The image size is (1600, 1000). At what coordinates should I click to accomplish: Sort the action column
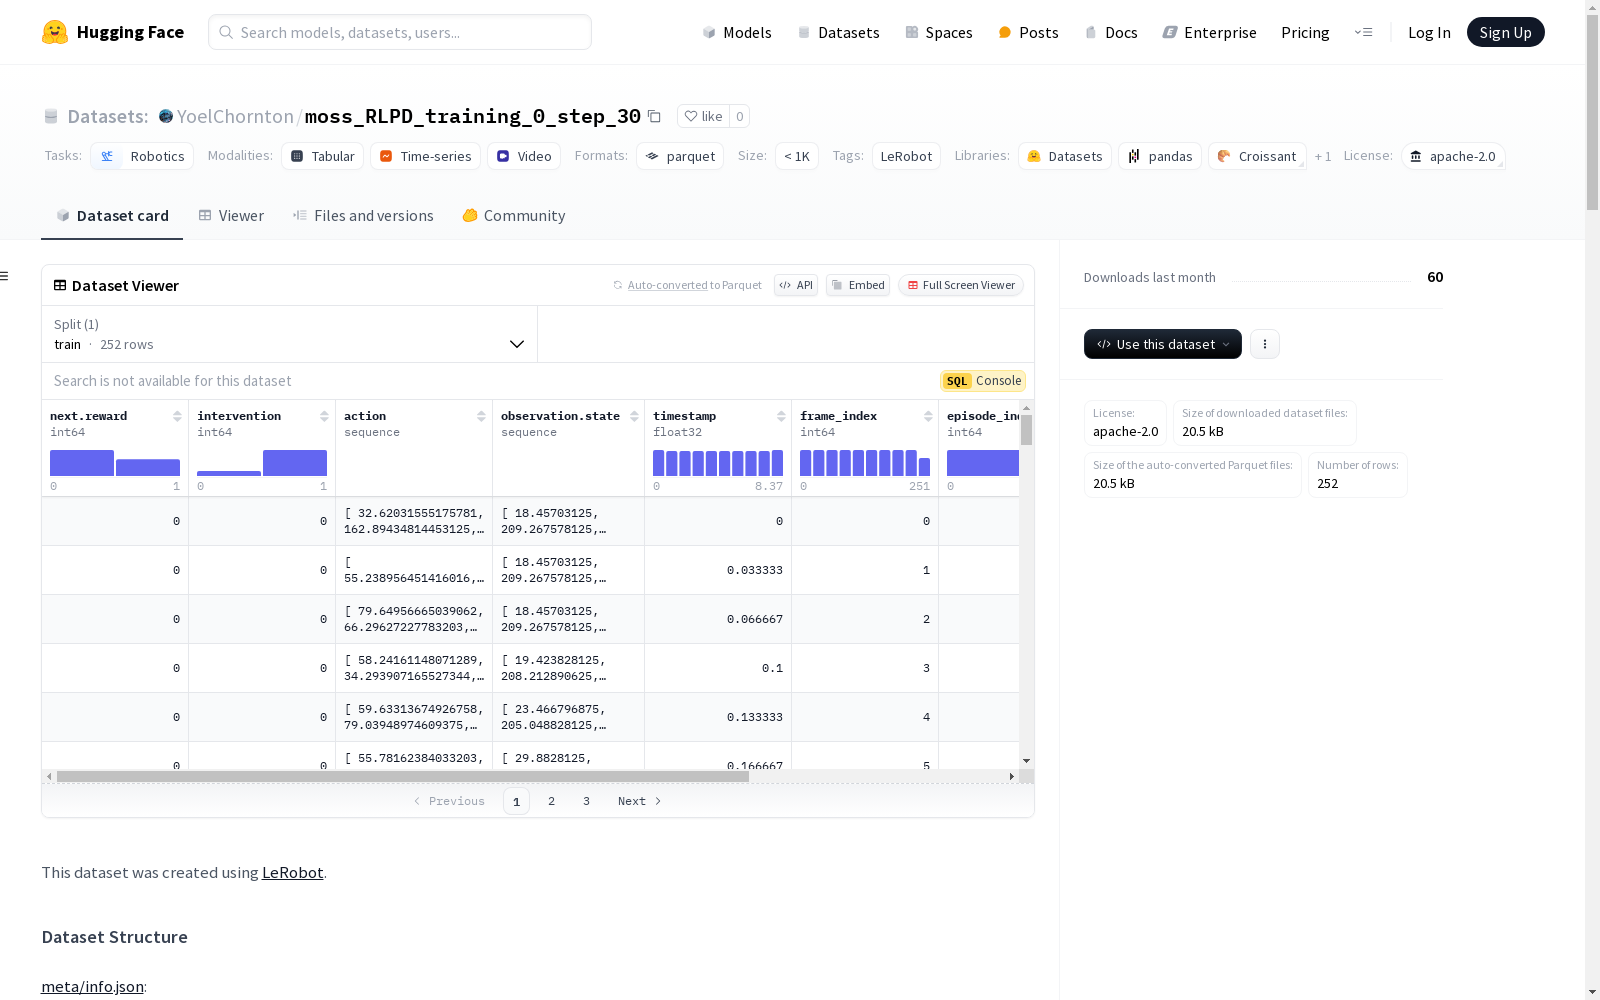coord(481,416)
